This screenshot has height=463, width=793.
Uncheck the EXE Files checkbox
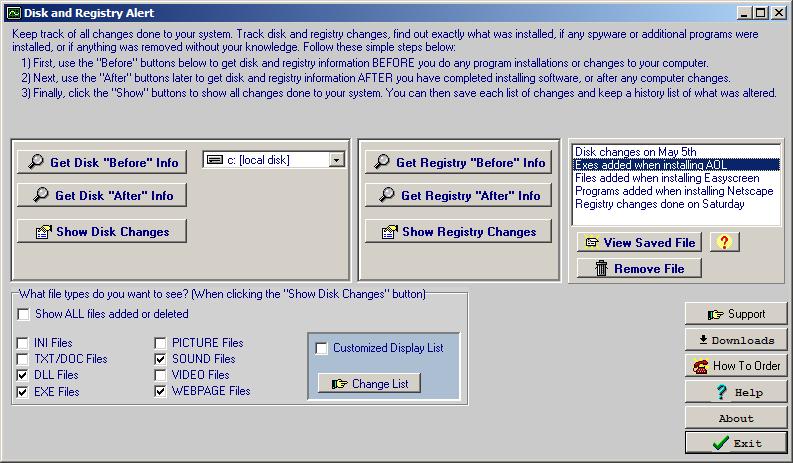point(22,392)
